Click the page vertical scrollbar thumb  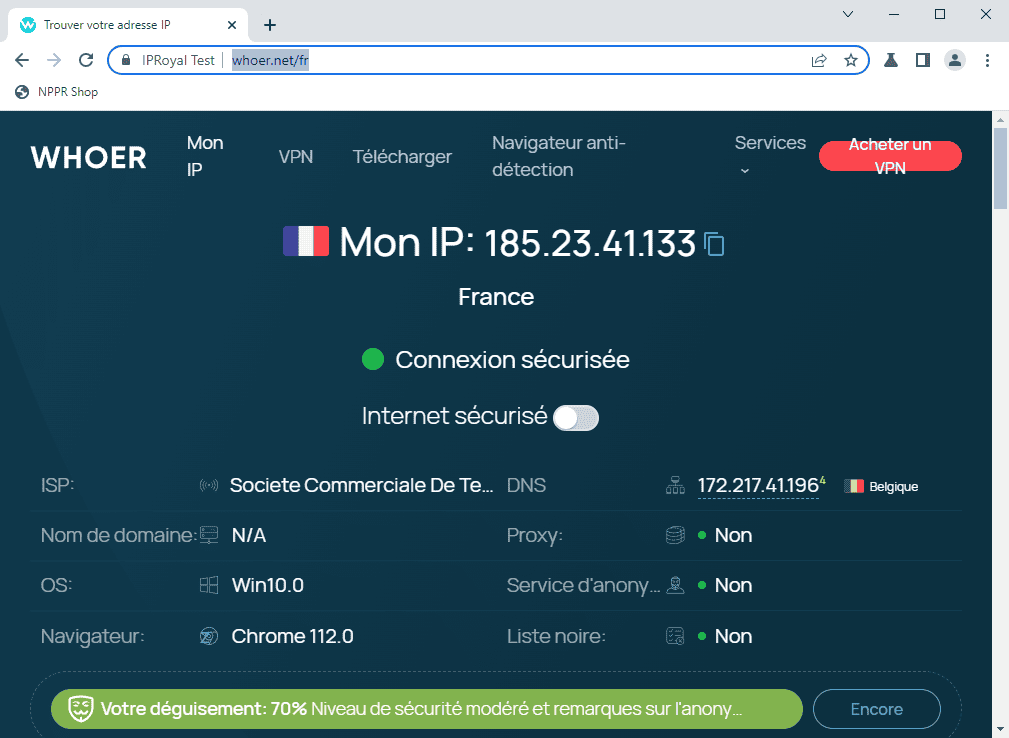click(x=1000, y=169)
